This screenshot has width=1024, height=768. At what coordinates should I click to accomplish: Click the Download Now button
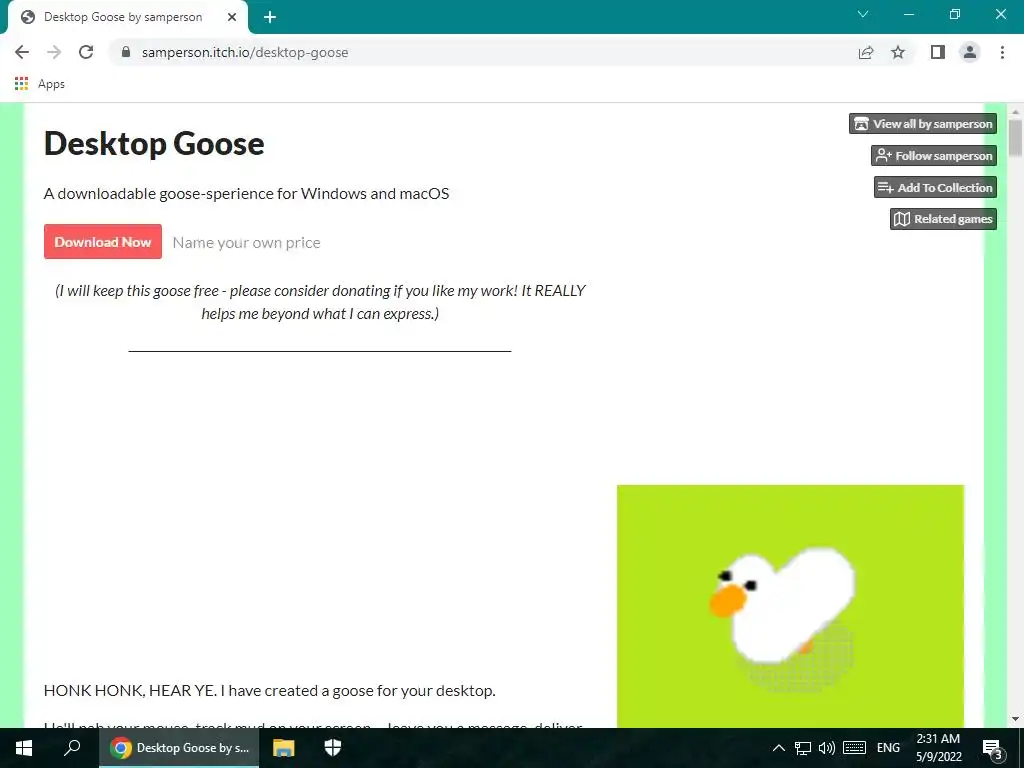[103, 242]
